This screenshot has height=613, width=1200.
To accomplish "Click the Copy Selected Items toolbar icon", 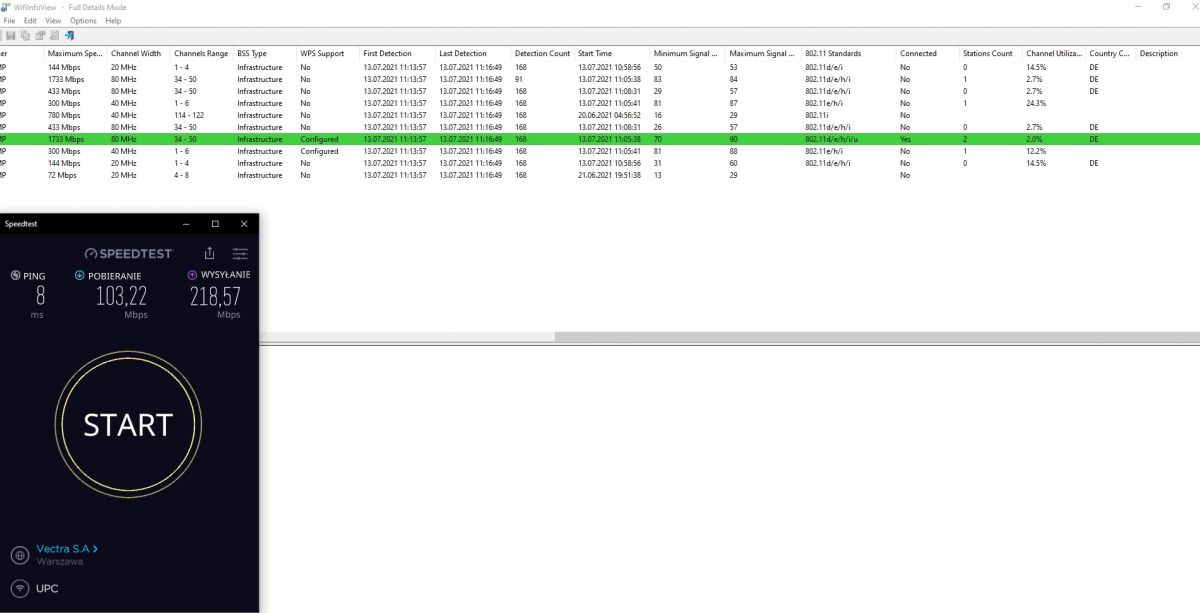I will click(26, 35).
